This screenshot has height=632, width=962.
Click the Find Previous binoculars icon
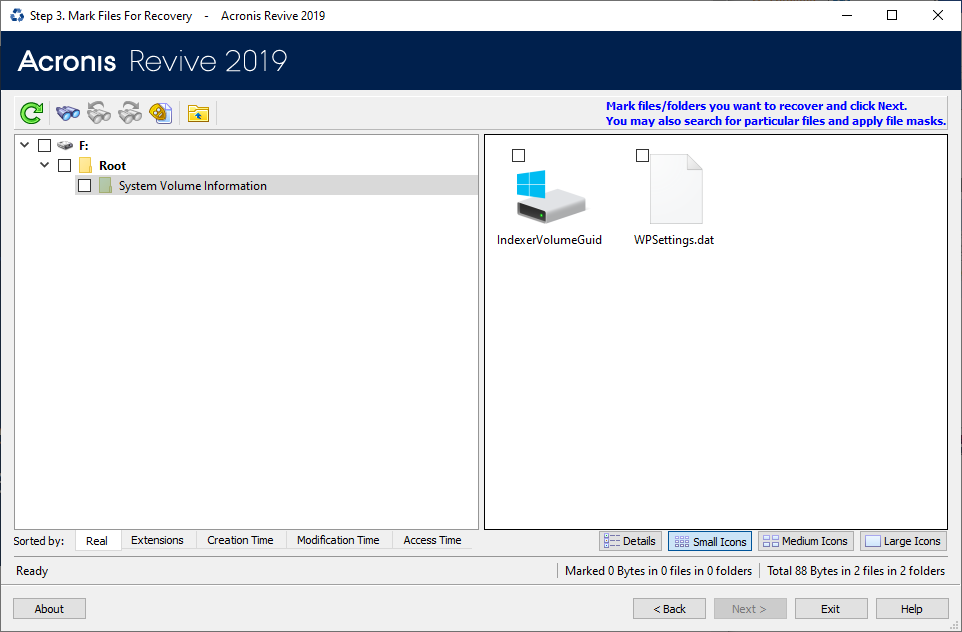99,113
